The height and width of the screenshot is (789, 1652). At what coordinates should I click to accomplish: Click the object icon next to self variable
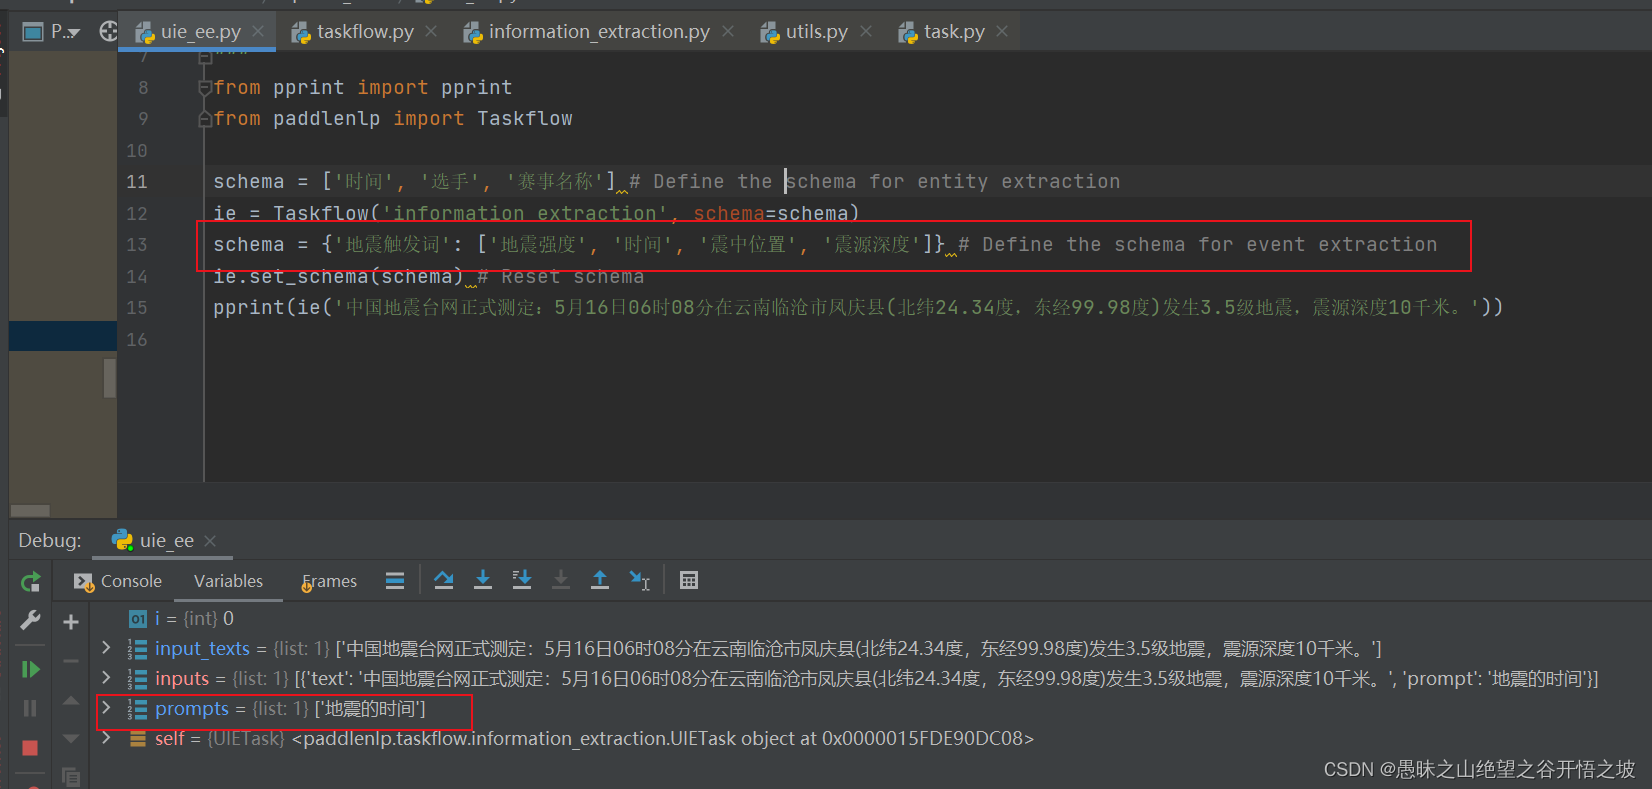tap(138, 739)
